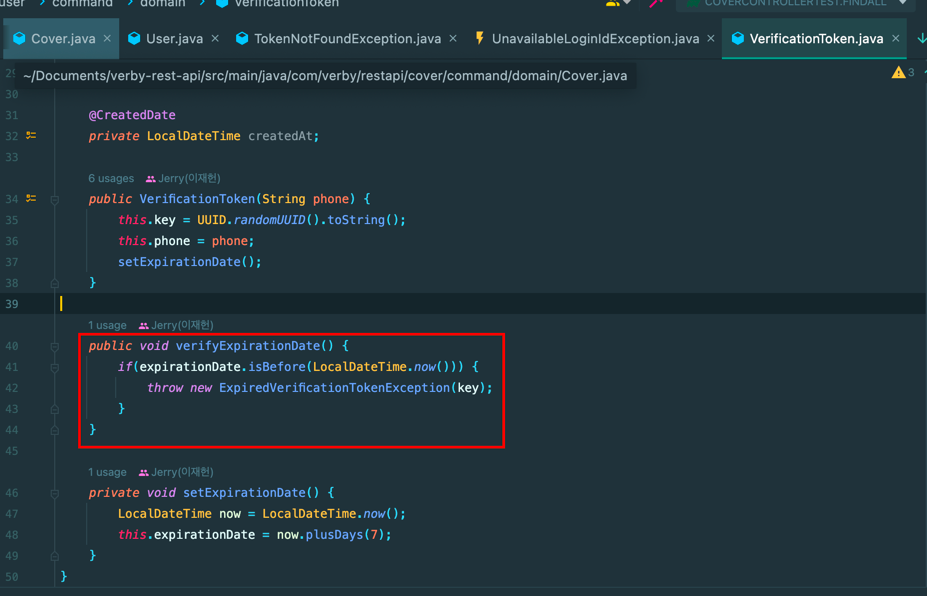Show hidden tabs via the arrow after VerificationToken.java
The image size is (927, 596).
tap(921, 38)
